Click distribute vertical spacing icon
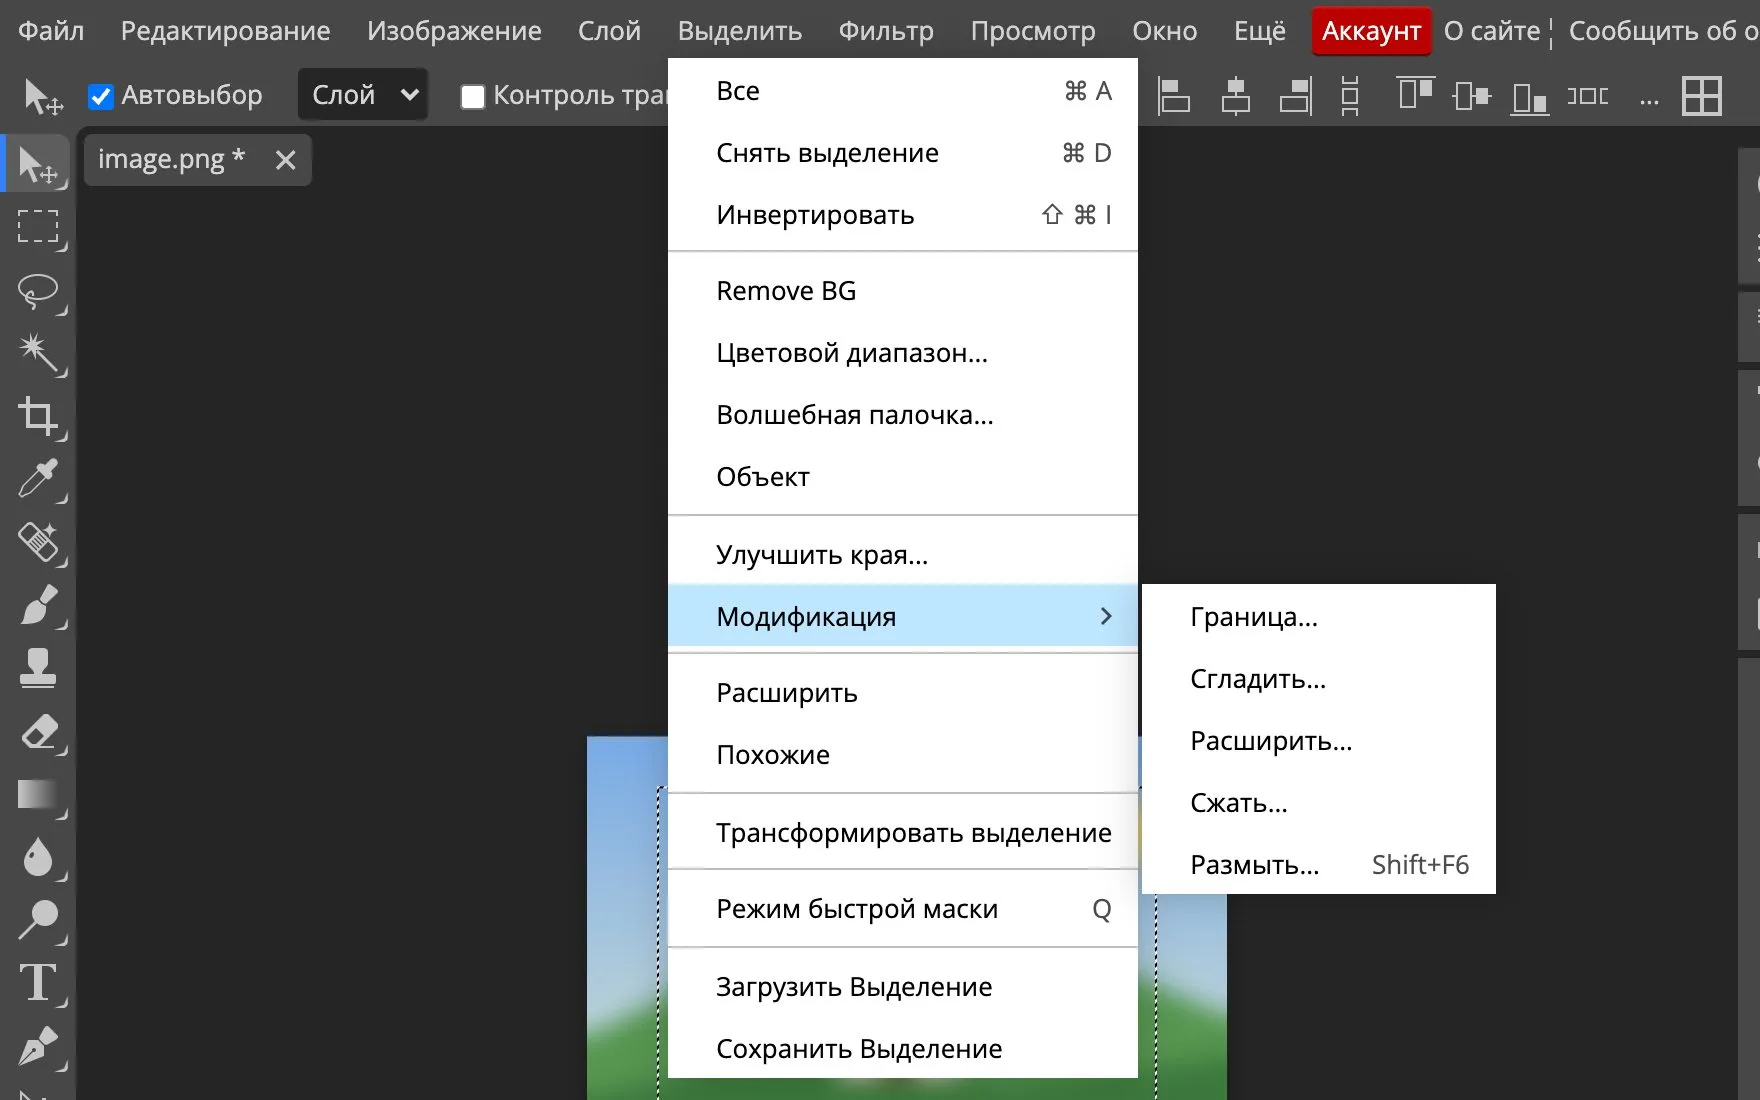1760x1100 pixels. 1350,96
